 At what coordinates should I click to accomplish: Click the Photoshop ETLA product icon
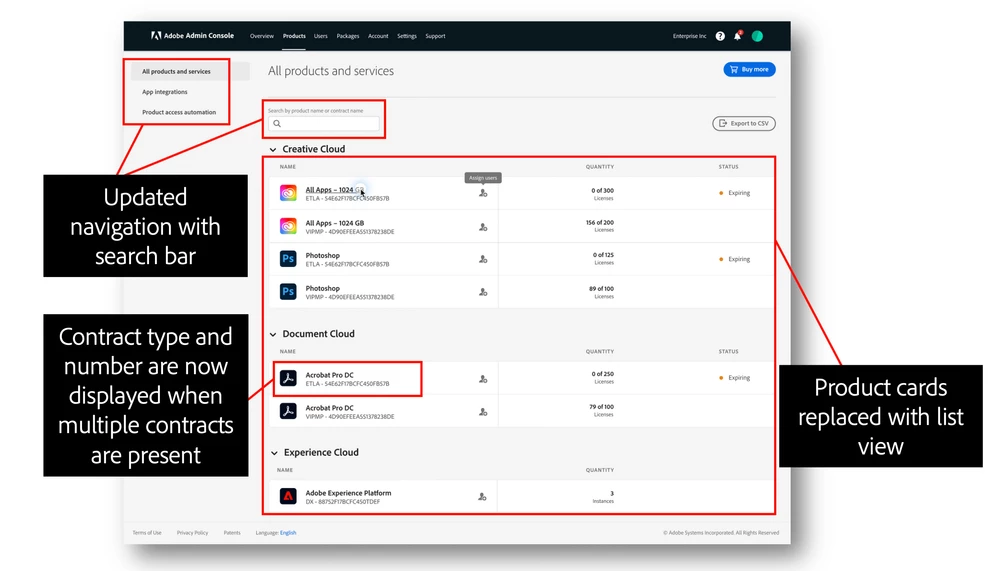pos(288,259)
